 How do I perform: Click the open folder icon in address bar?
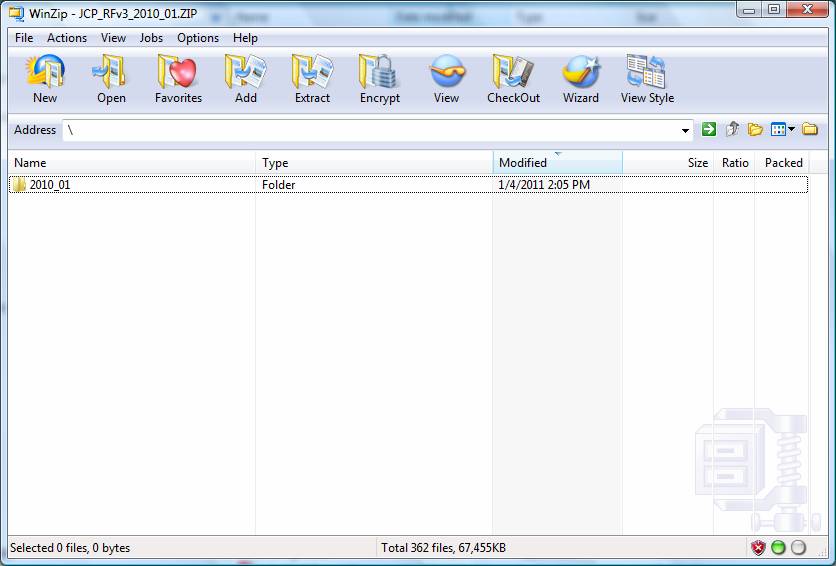(755, 129)
